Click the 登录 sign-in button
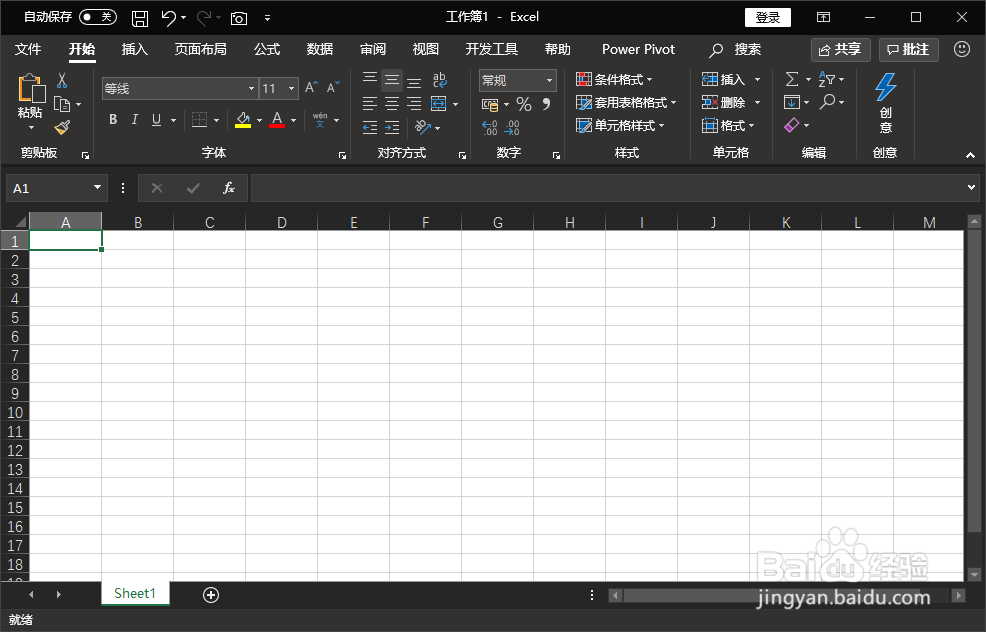The image size is (986, 632). click(x=768, y=18)
